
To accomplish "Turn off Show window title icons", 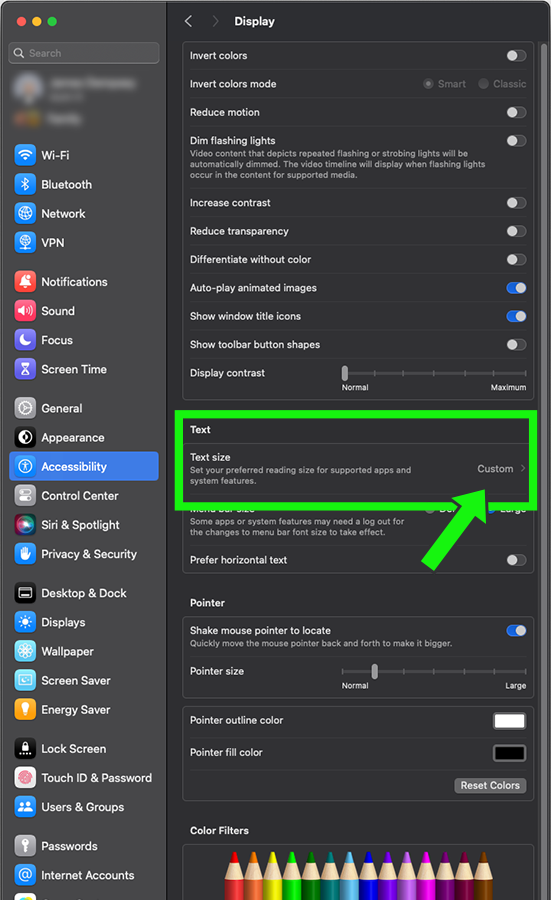I will pyautogui.click(x=516, y=316).
